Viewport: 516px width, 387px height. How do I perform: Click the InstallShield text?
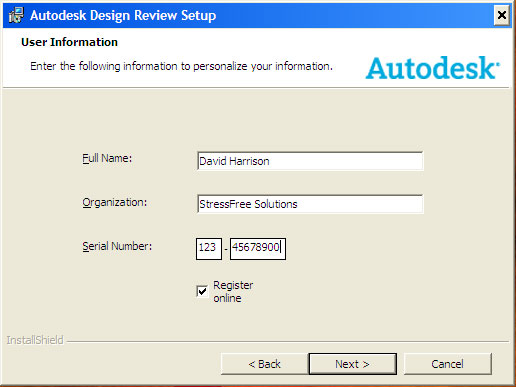click(x=35, y=340)
